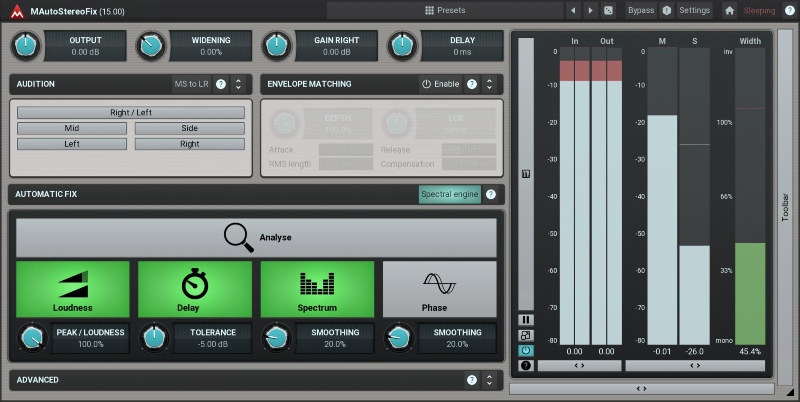Screen dimensions: 800x402
Task: Toggle the Loudness fix button
Action: click(73, 290)
